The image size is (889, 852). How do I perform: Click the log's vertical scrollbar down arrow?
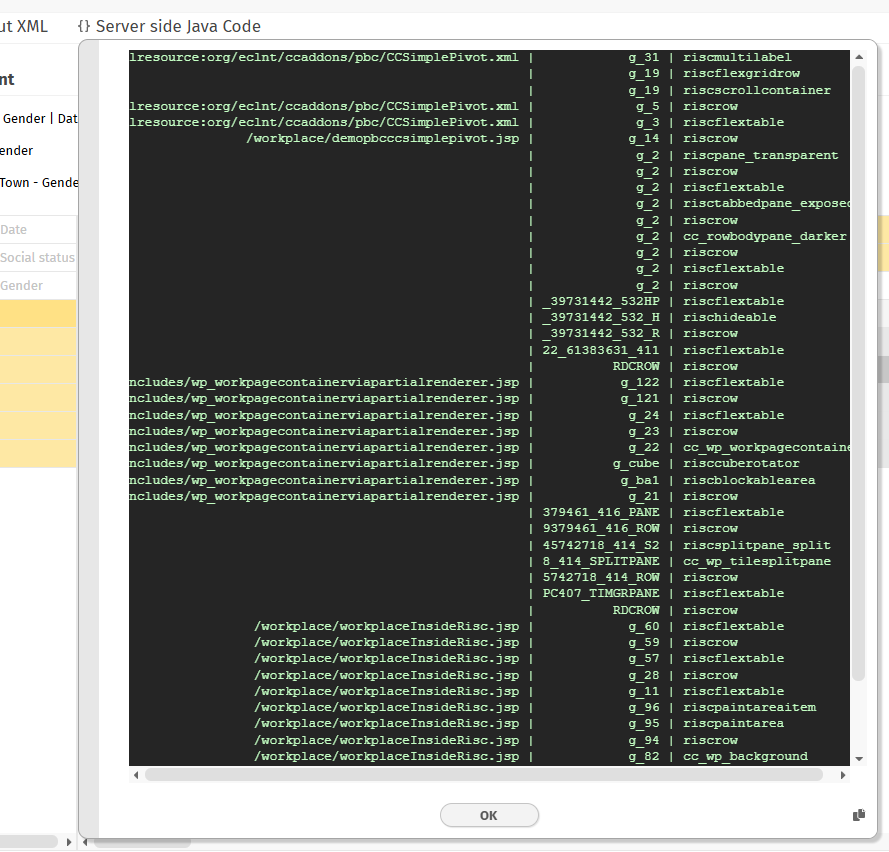pyautogui.click(x=858, y=758)
